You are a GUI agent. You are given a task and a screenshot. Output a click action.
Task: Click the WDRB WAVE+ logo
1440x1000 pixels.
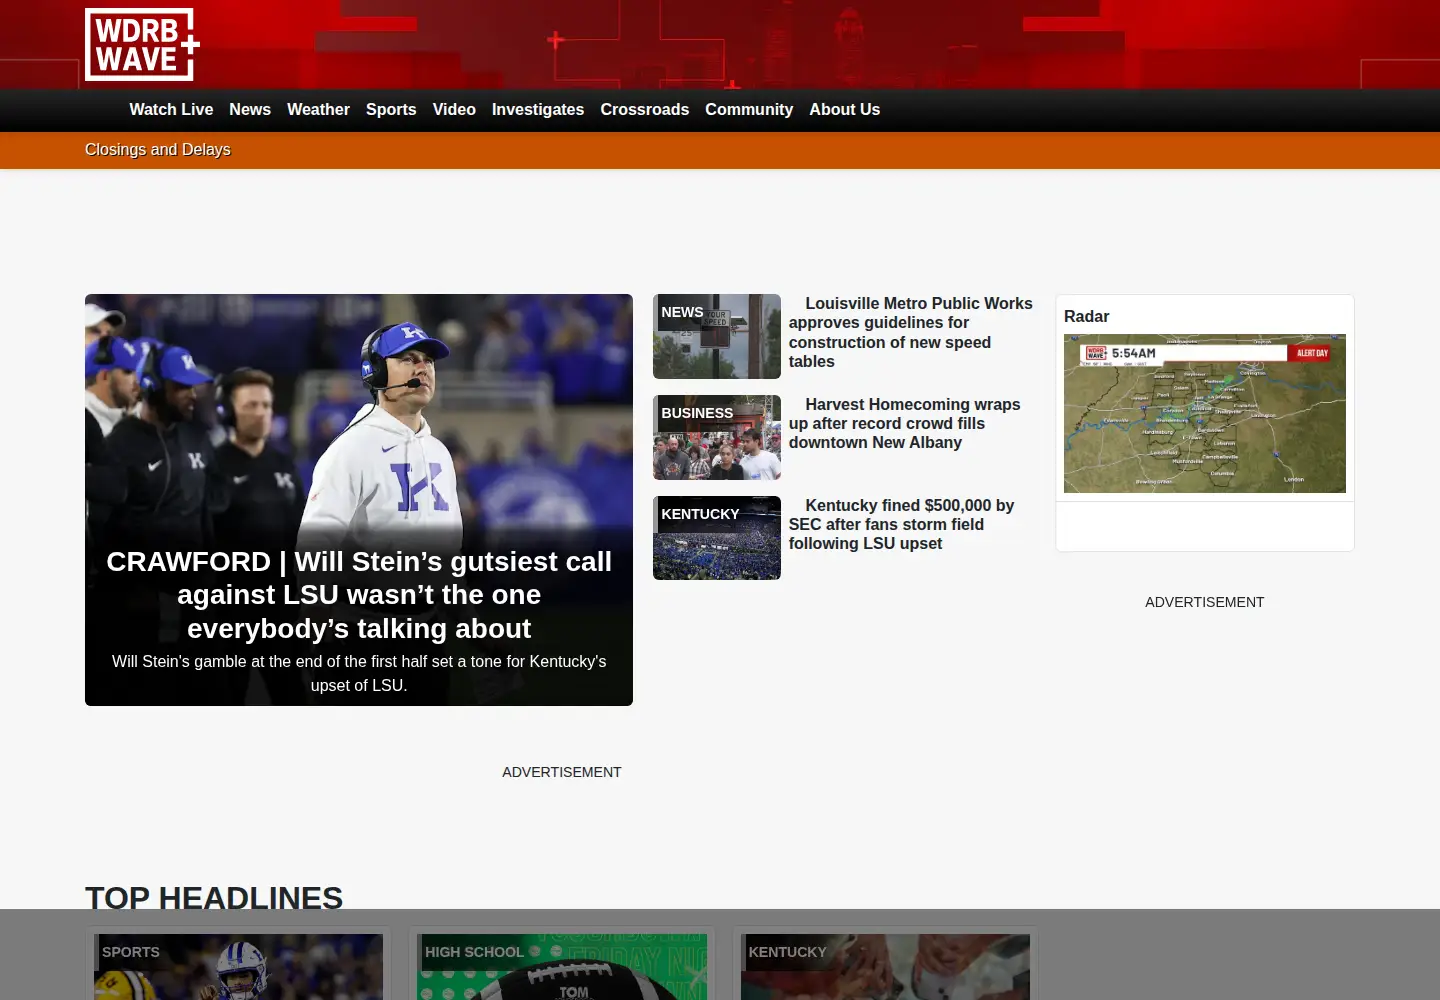click(x=142, y=45)
